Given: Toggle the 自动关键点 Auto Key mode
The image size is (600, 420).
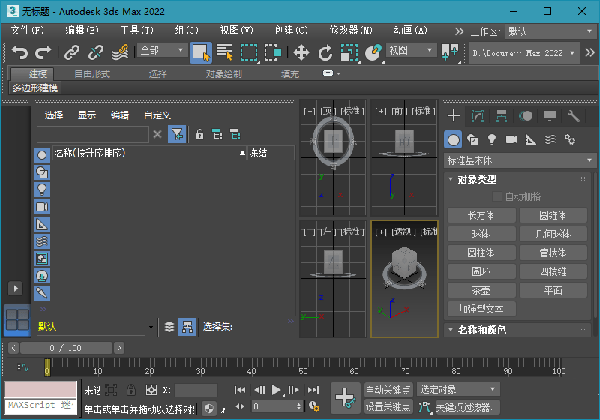Looking at the screenshot, I should [387, 389].
